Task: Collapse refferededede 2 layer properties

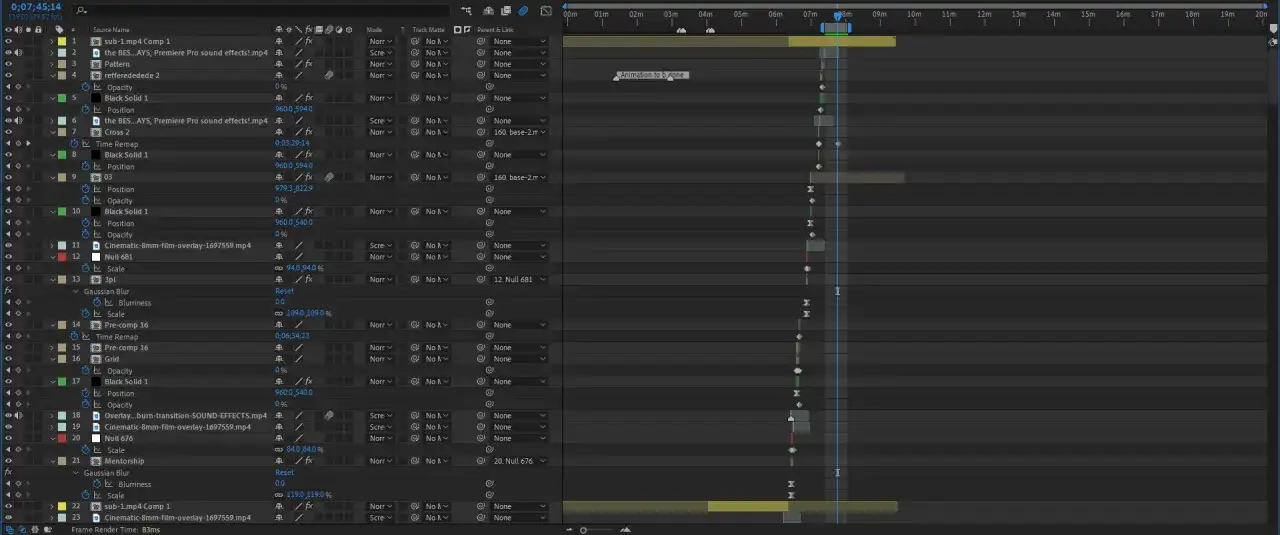Action: pyautogui.click(x=52, y=75)
